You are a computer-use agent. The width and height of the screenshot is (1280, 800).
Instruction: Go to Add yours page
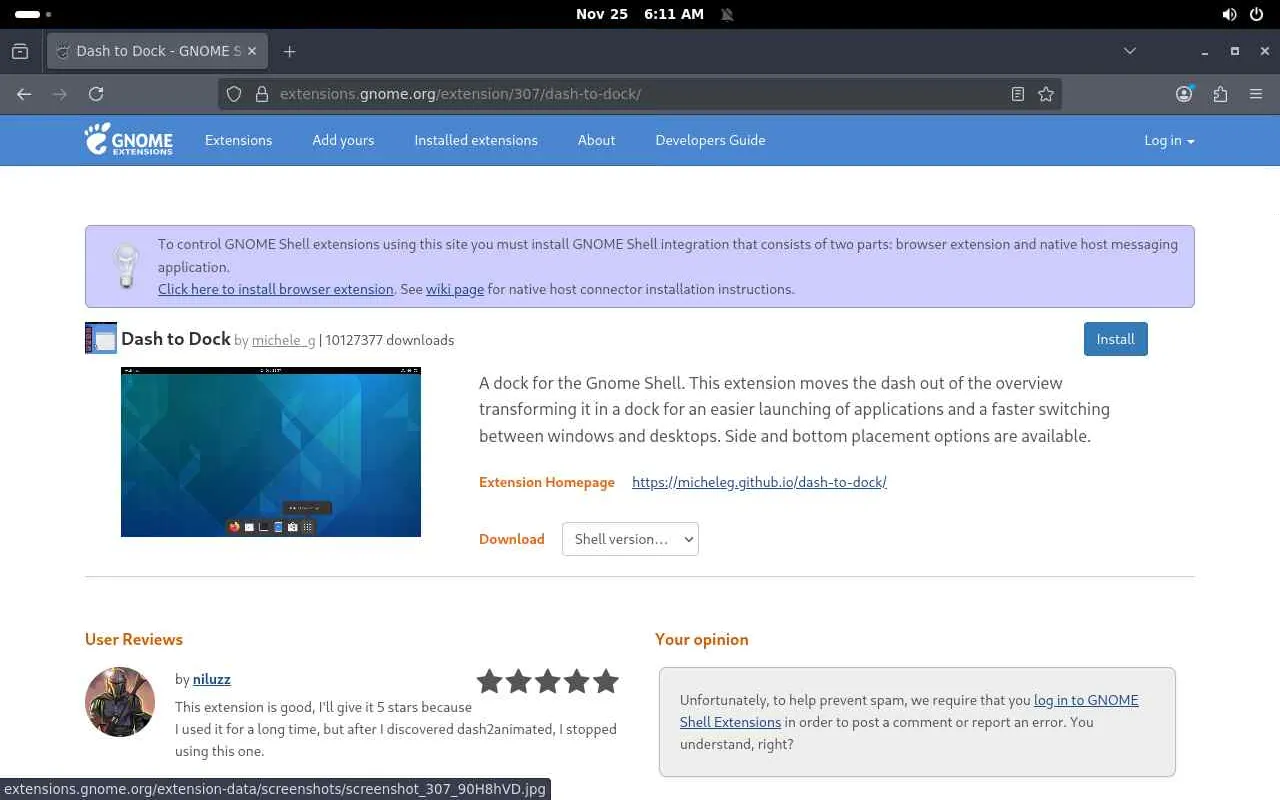(x=343, y=140)
